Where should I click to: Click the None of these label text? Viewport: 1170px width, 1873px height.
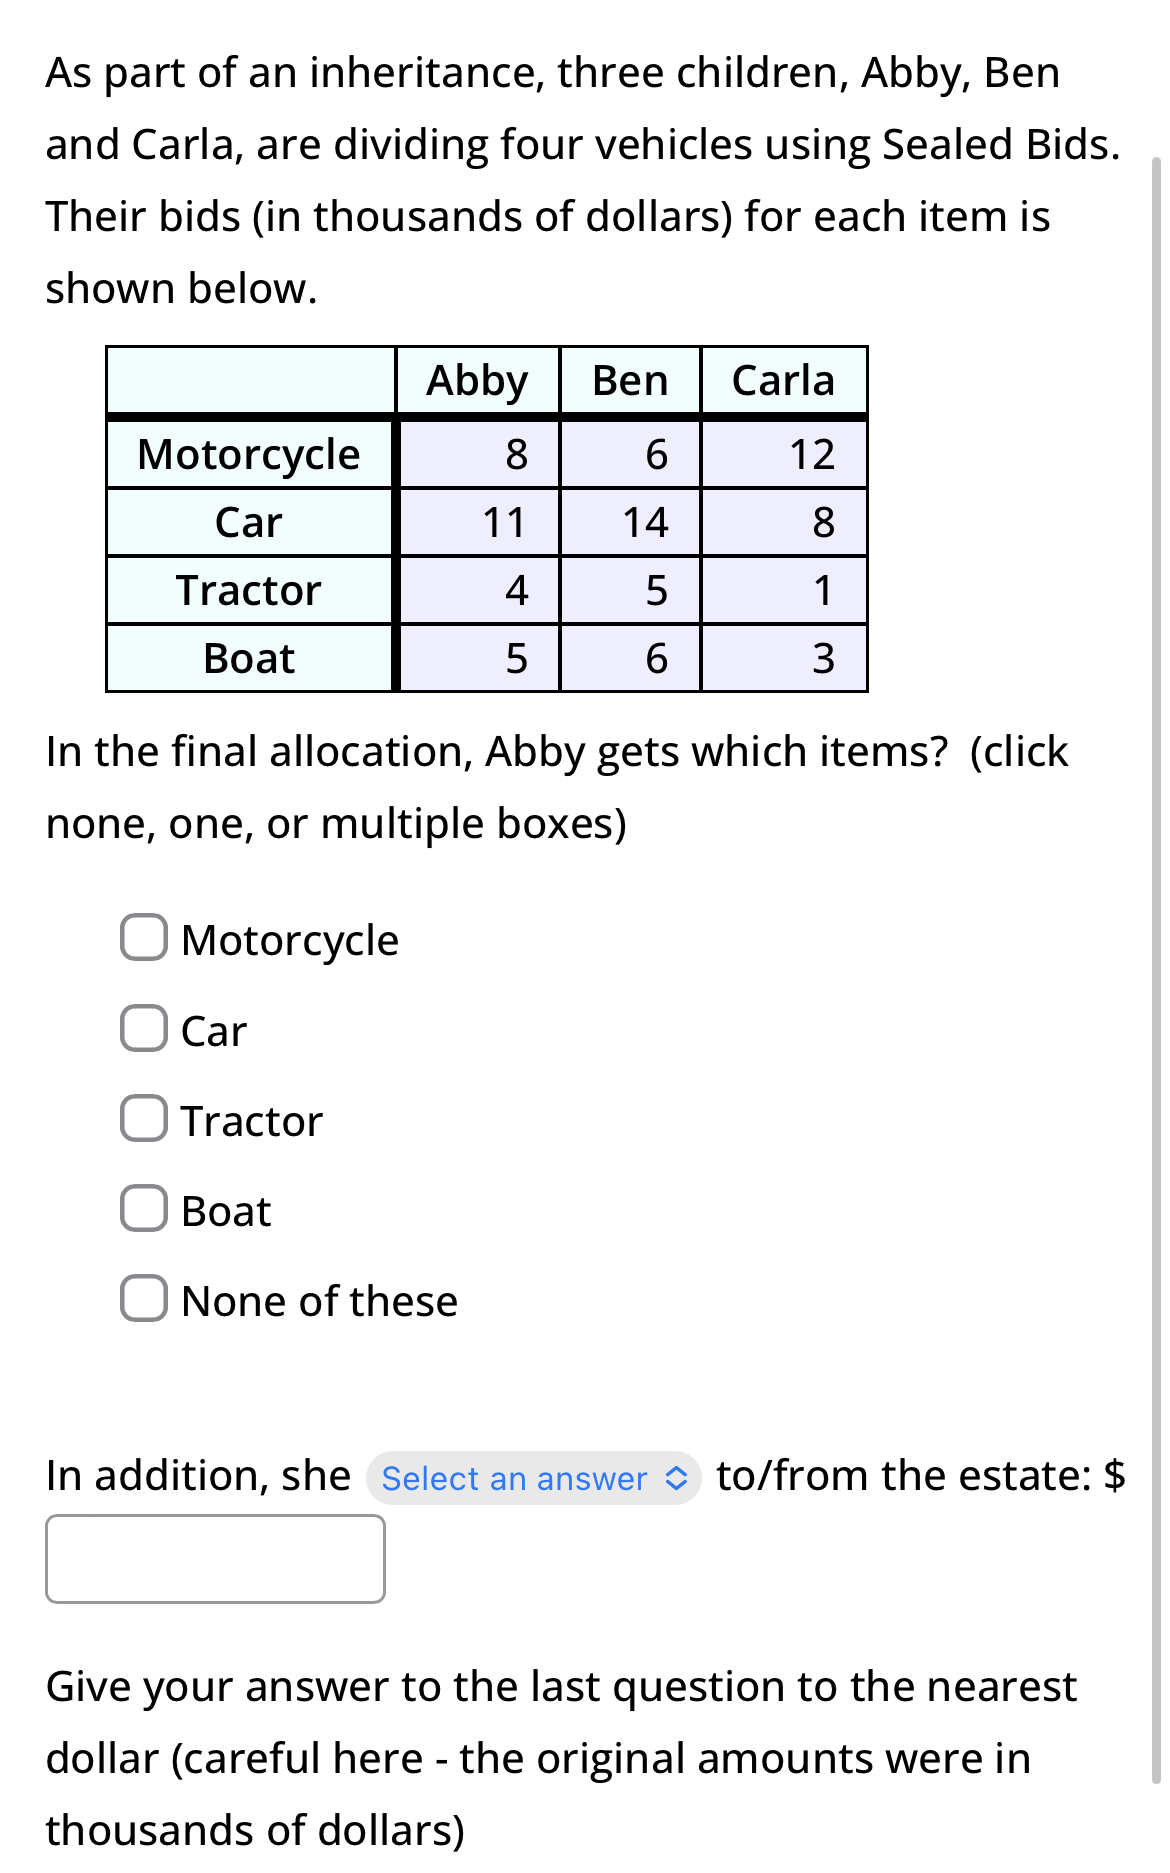point(318,1301)
